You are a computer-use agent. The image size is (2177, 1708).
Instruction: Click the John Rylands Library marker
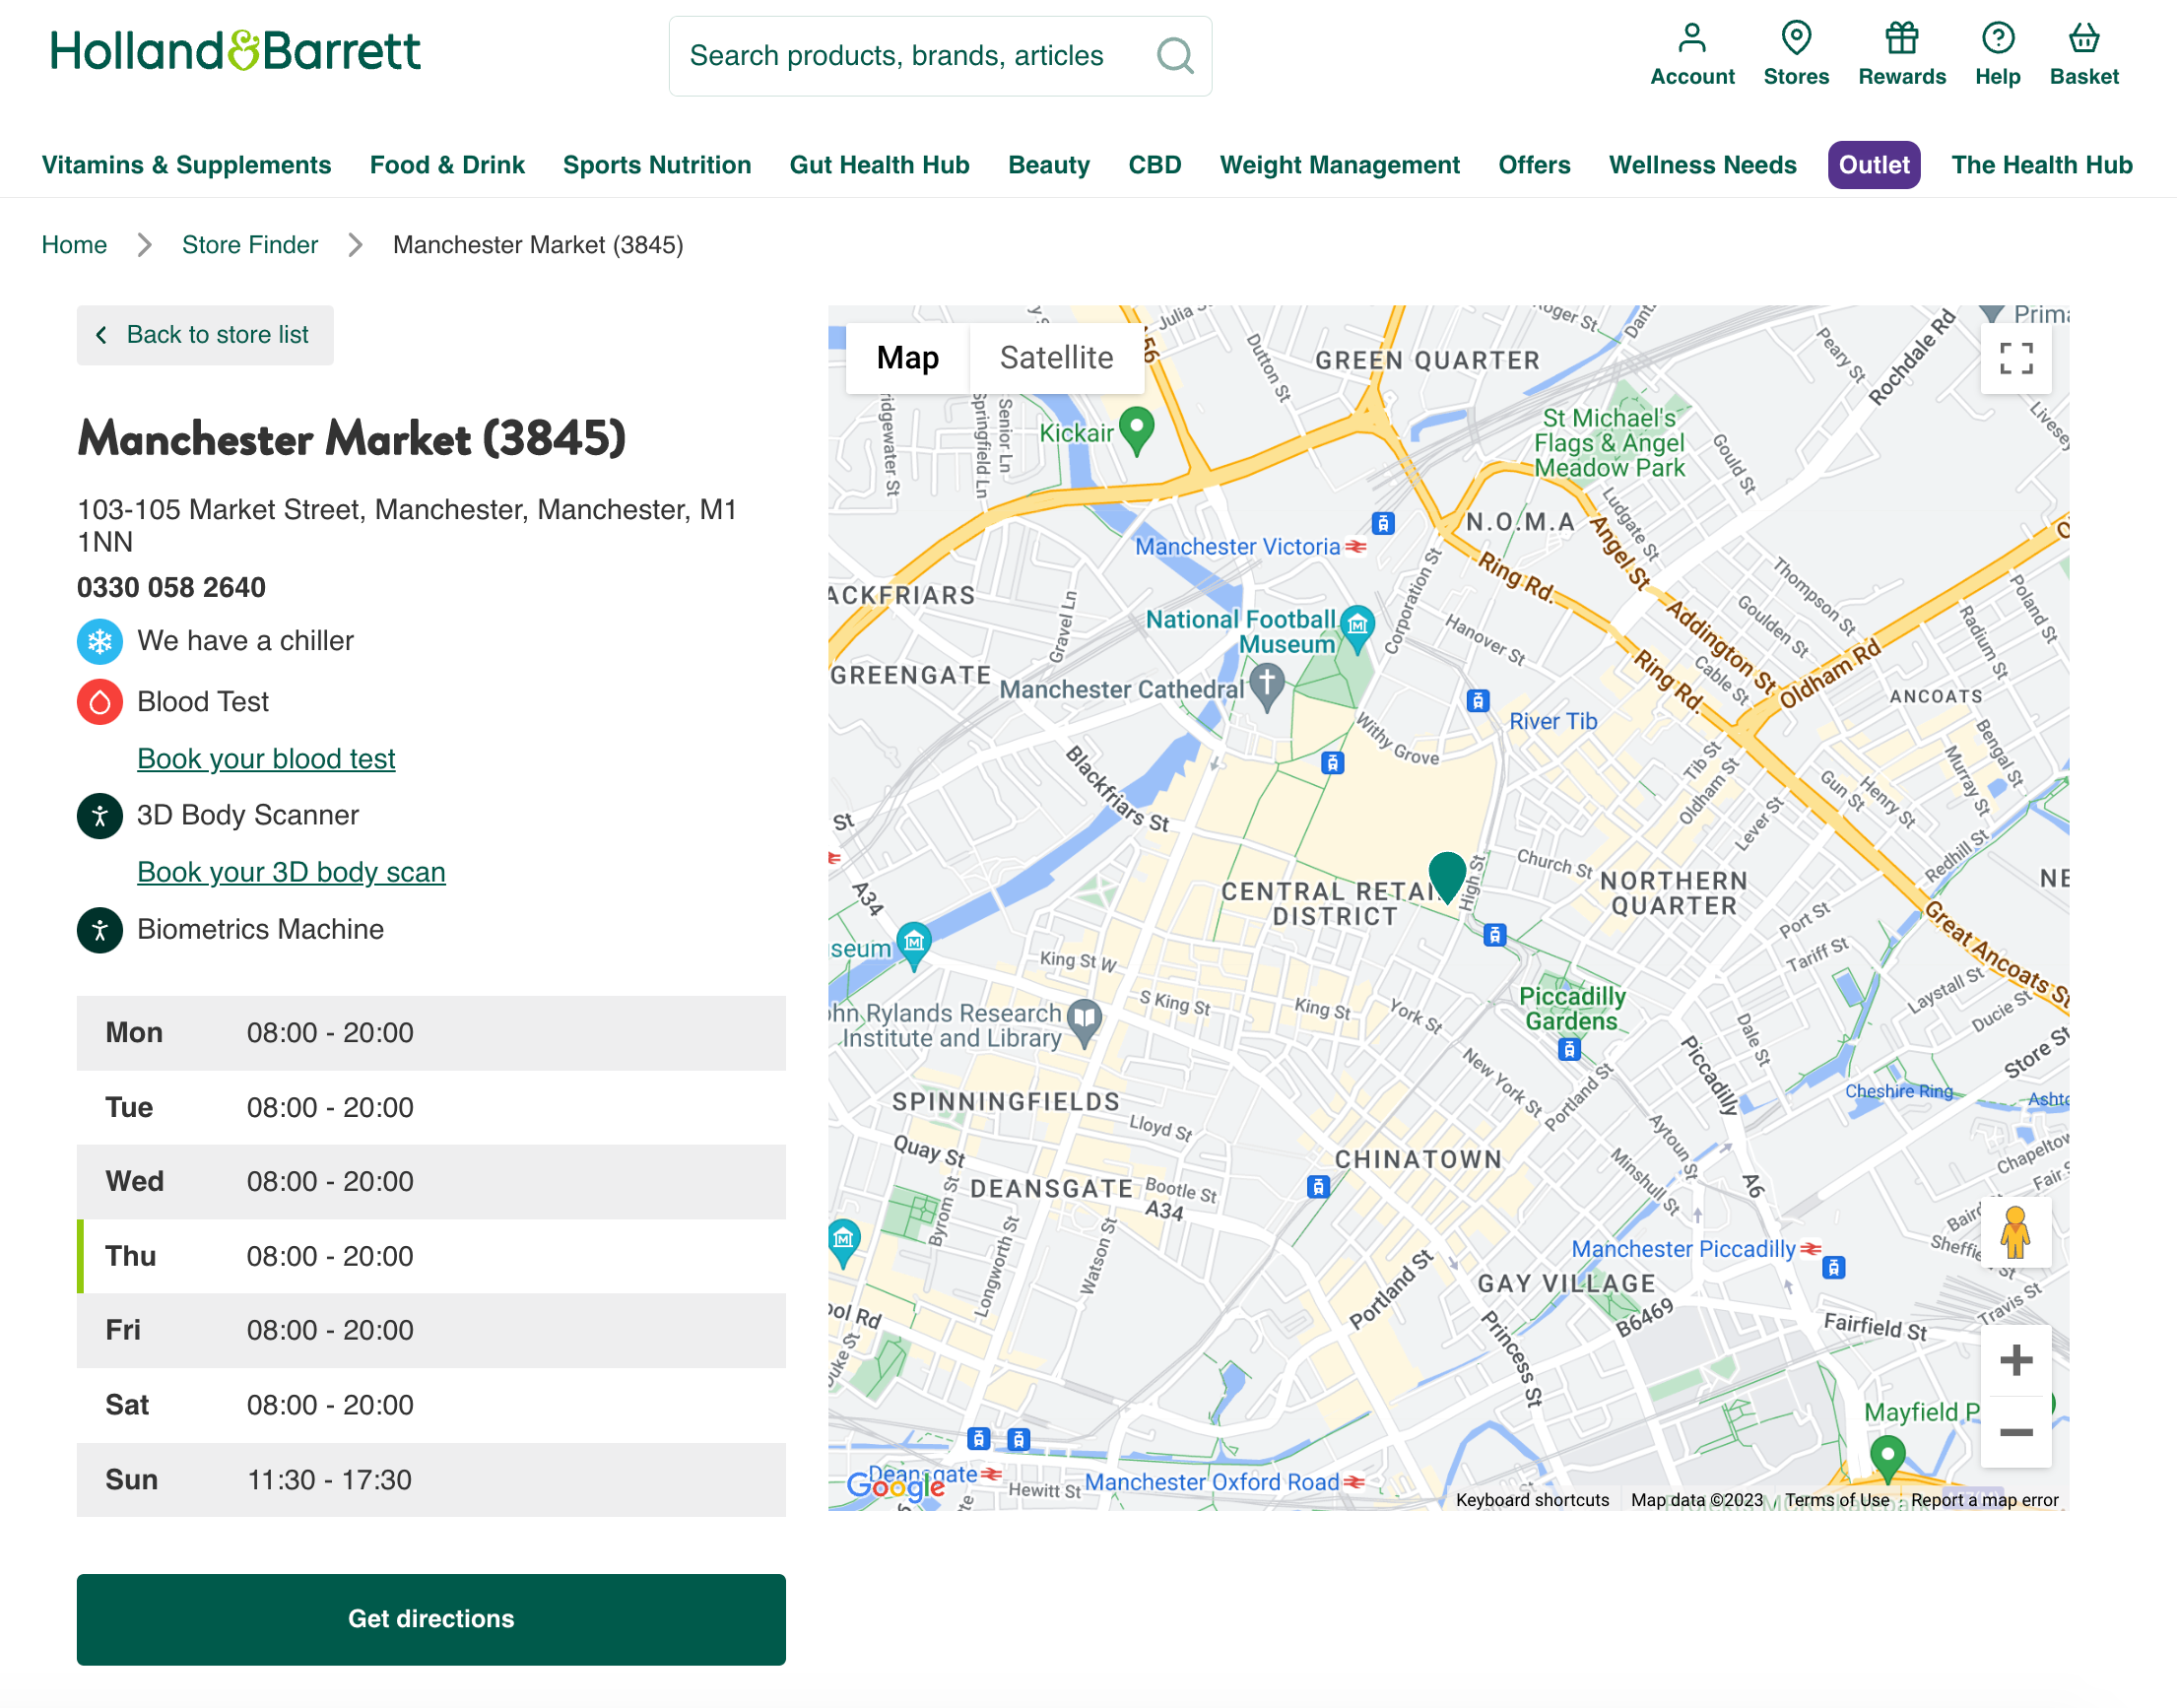coord(1084,1022)
